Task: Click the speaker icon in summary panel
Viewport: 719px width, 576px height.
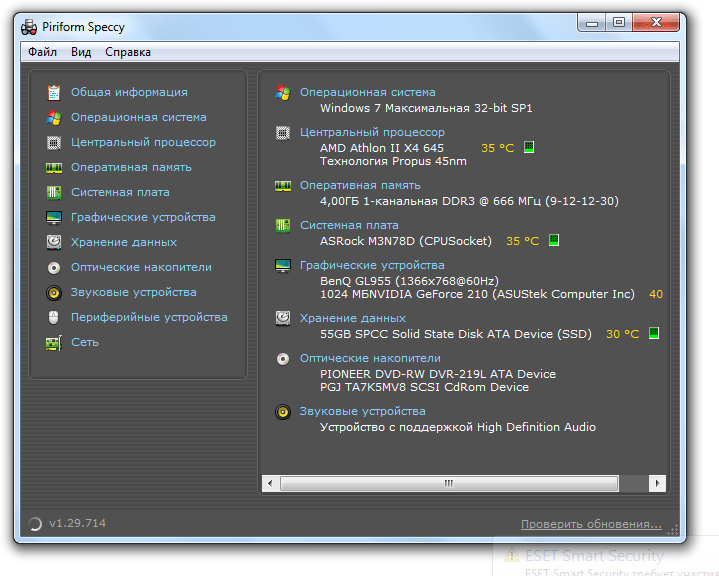Action: point(282,412)
